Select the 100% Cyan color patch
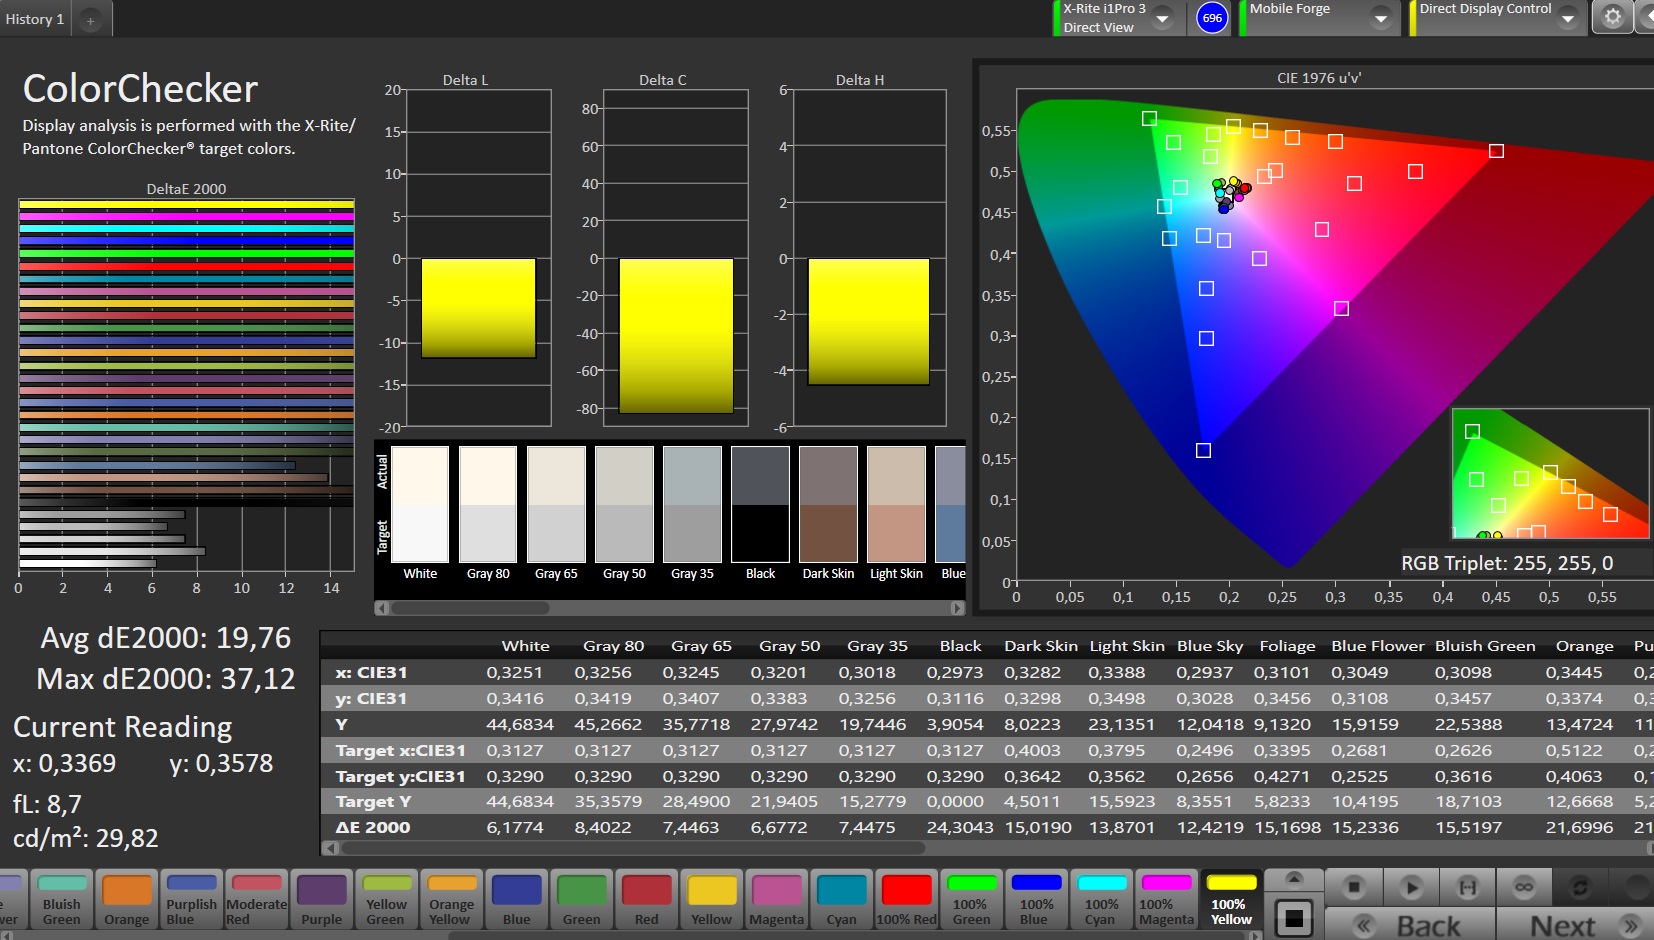The height and width of the screenshot is (940, 1654). (x=1101, y=899)
